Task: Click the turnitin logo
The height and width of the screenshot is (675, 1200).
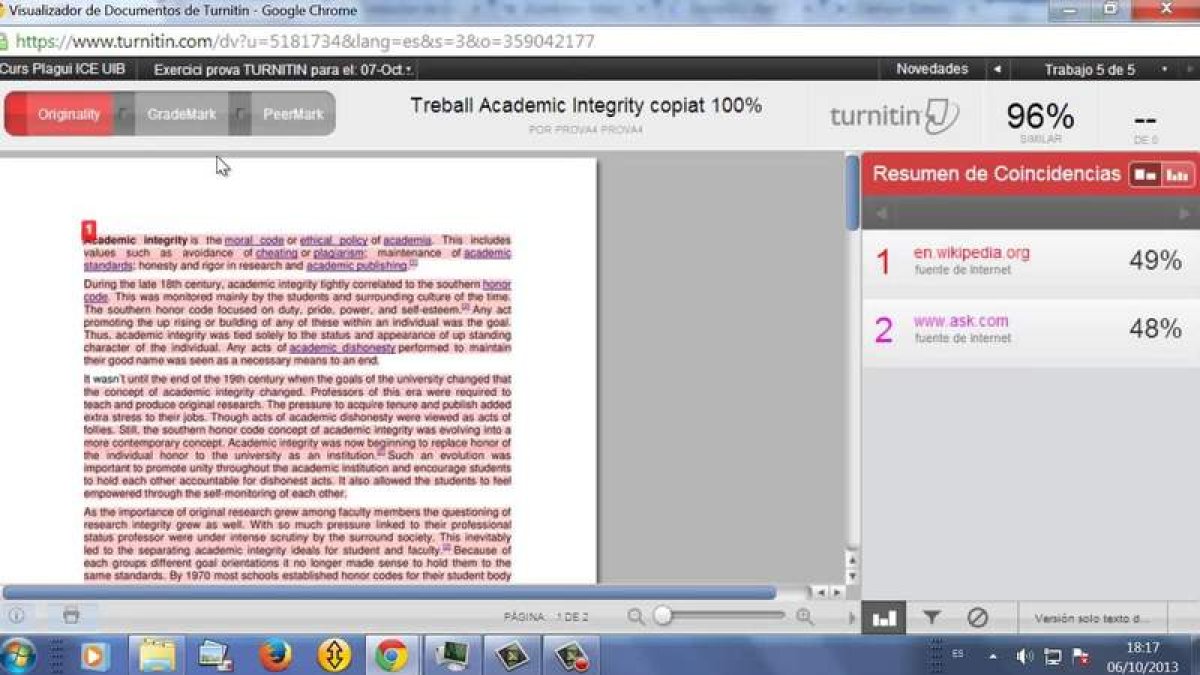Action: coord(894,115)
